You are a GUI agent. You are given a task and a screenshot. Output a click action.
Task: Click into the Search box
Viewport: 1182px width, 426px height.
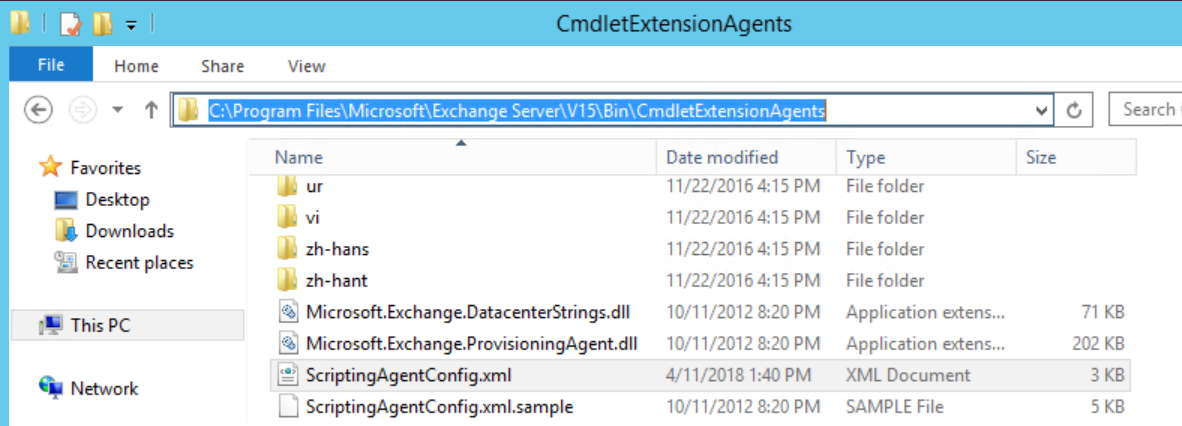point(1146,110)
